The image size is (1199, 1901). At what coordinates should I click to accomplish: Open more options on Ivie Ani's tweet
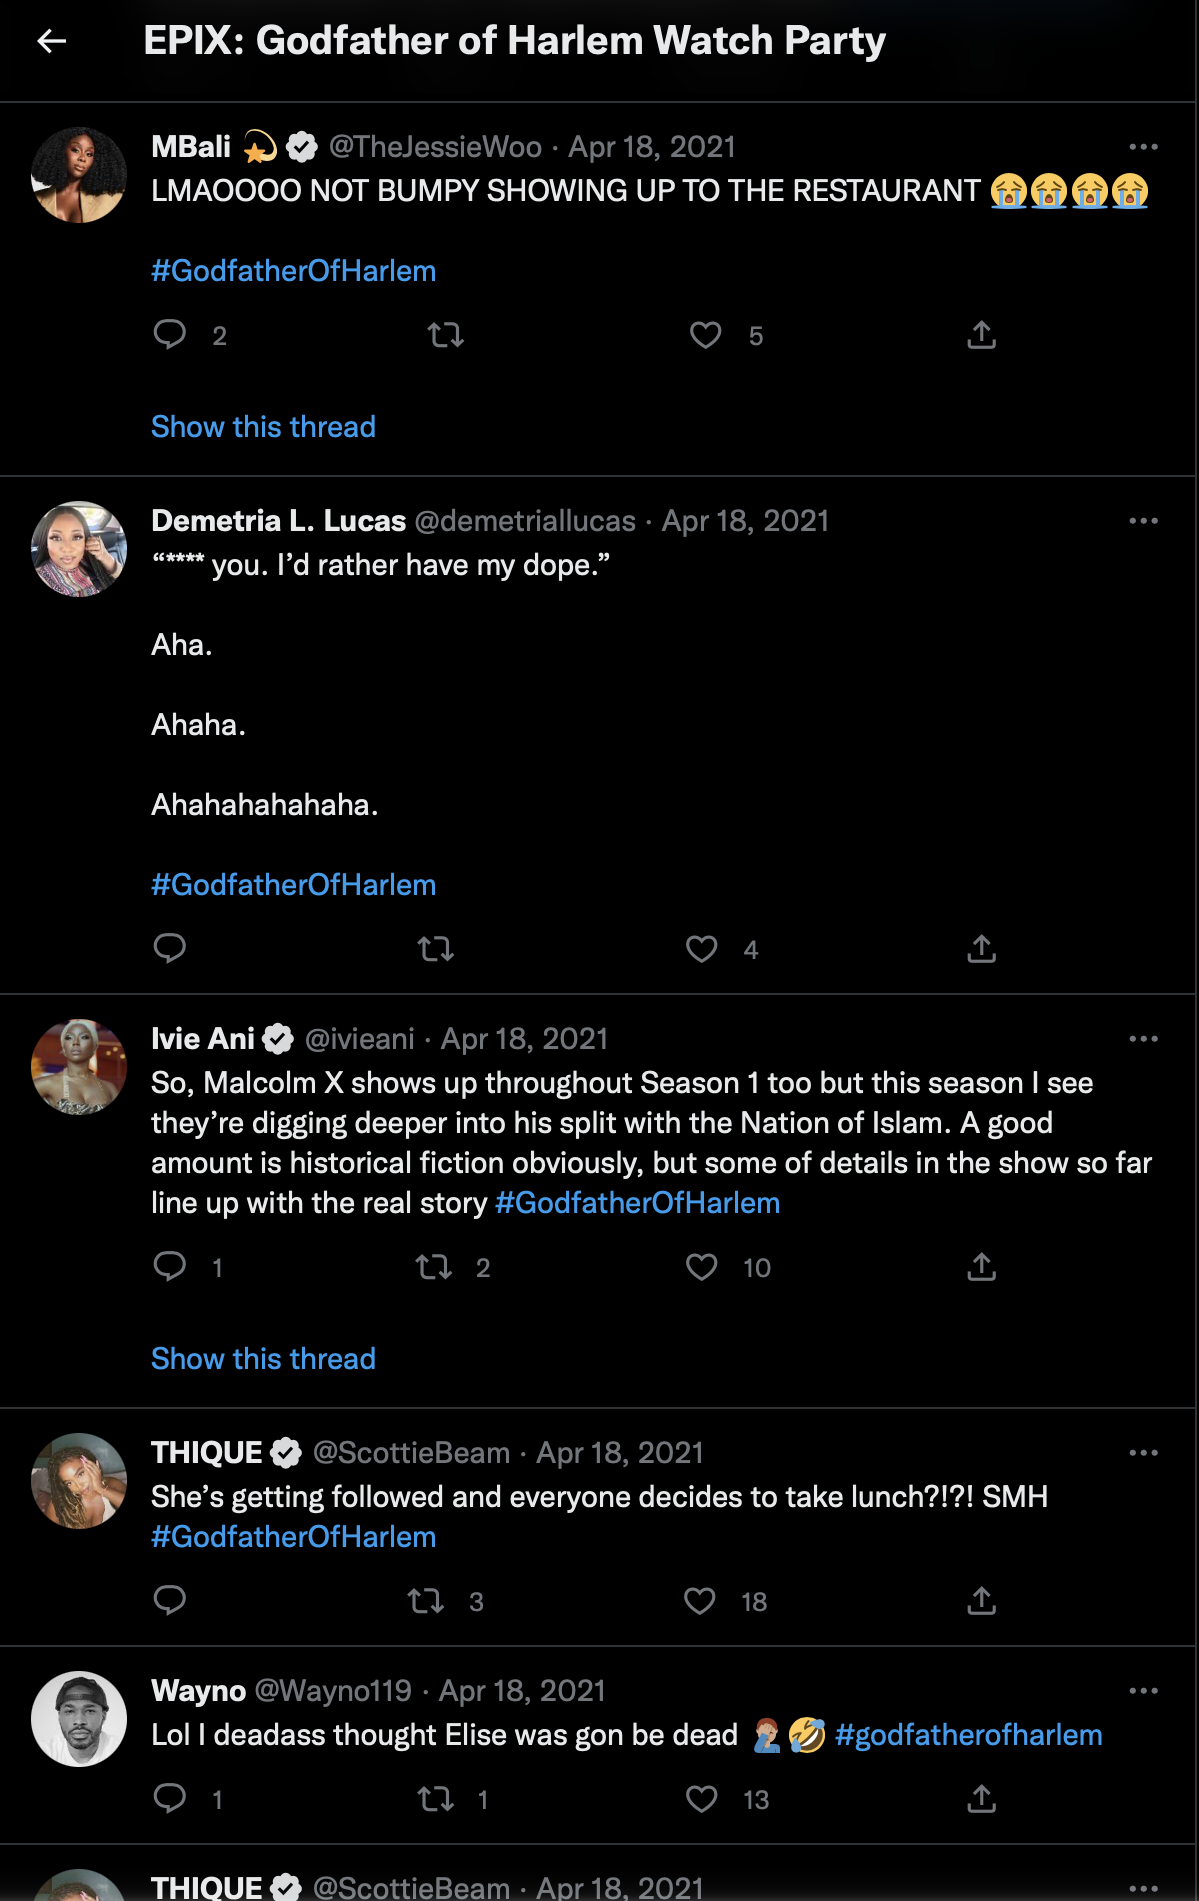tap(1142, 1039)
